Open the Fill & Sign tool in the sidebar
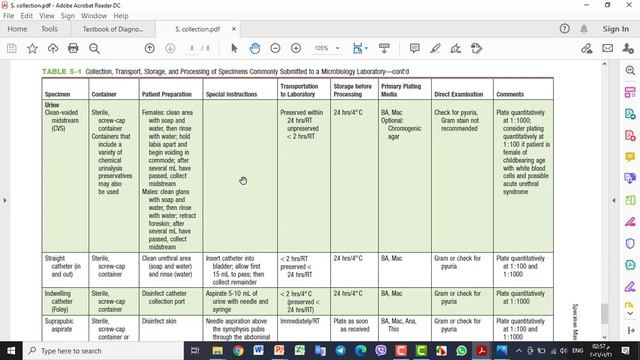 click(x=630, y=287)
